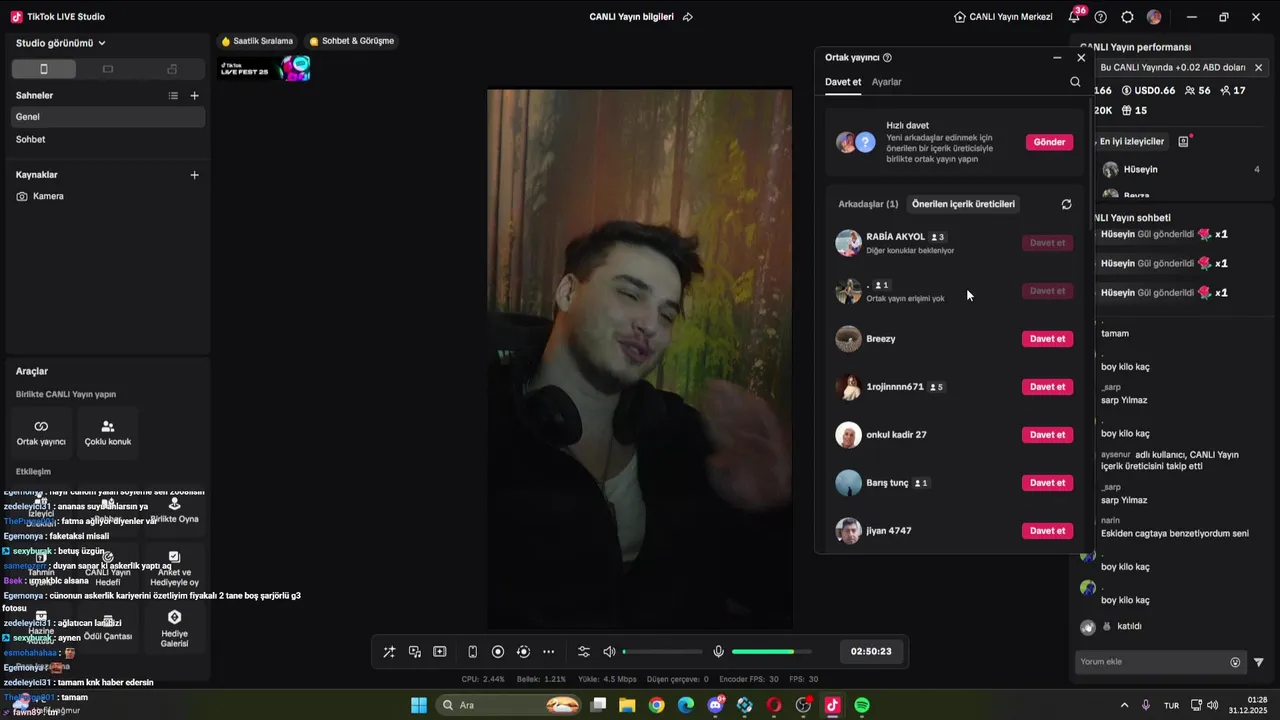Click the record button in bottom toolbar
The image size is (1280, 720).
[498, 652]
